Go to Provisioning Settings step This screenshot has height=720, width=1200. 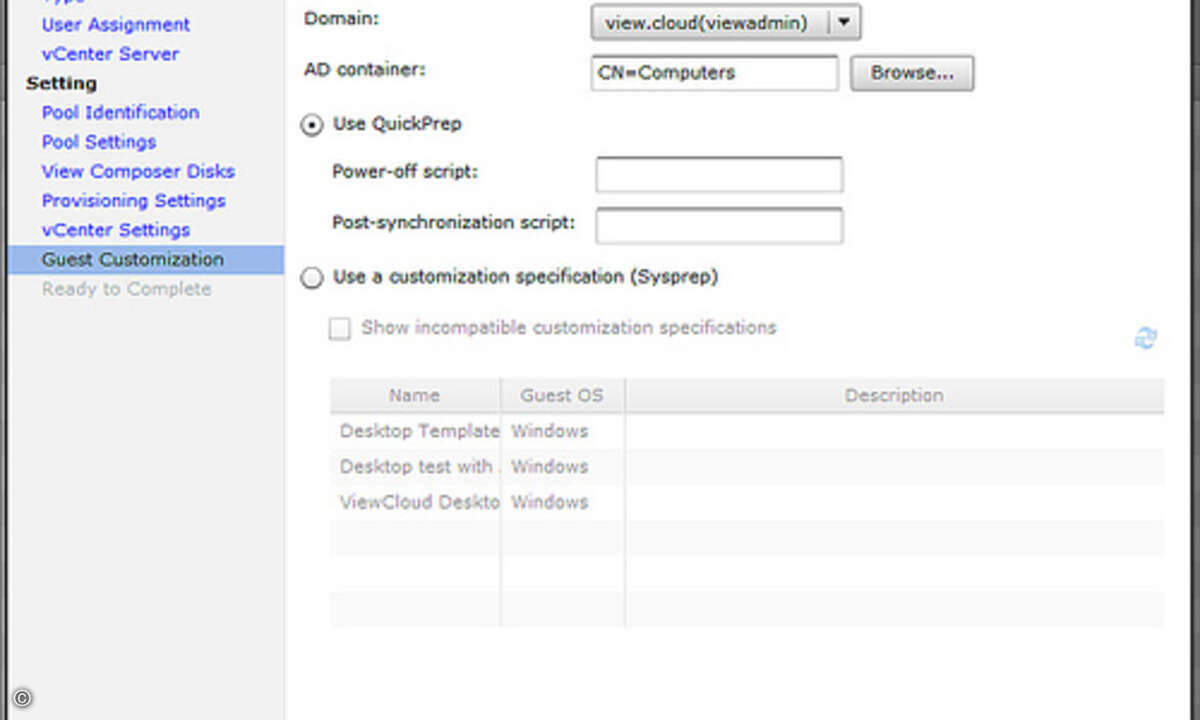[x=134, y=201]
